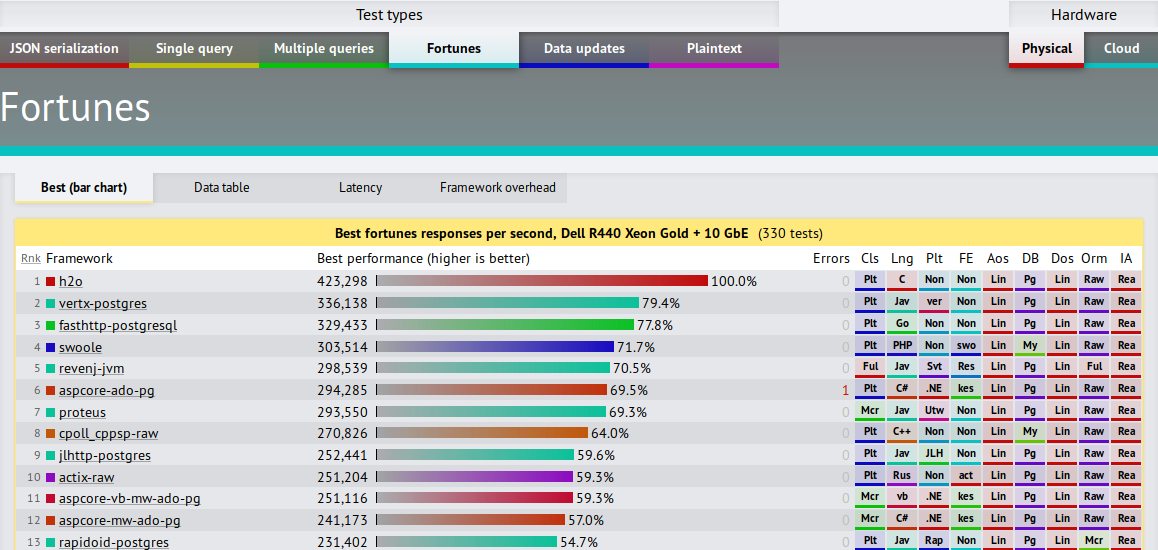Select the Fortunes test tab
The height and width of the screenshot is (550, 1158).
coord(454,49)
